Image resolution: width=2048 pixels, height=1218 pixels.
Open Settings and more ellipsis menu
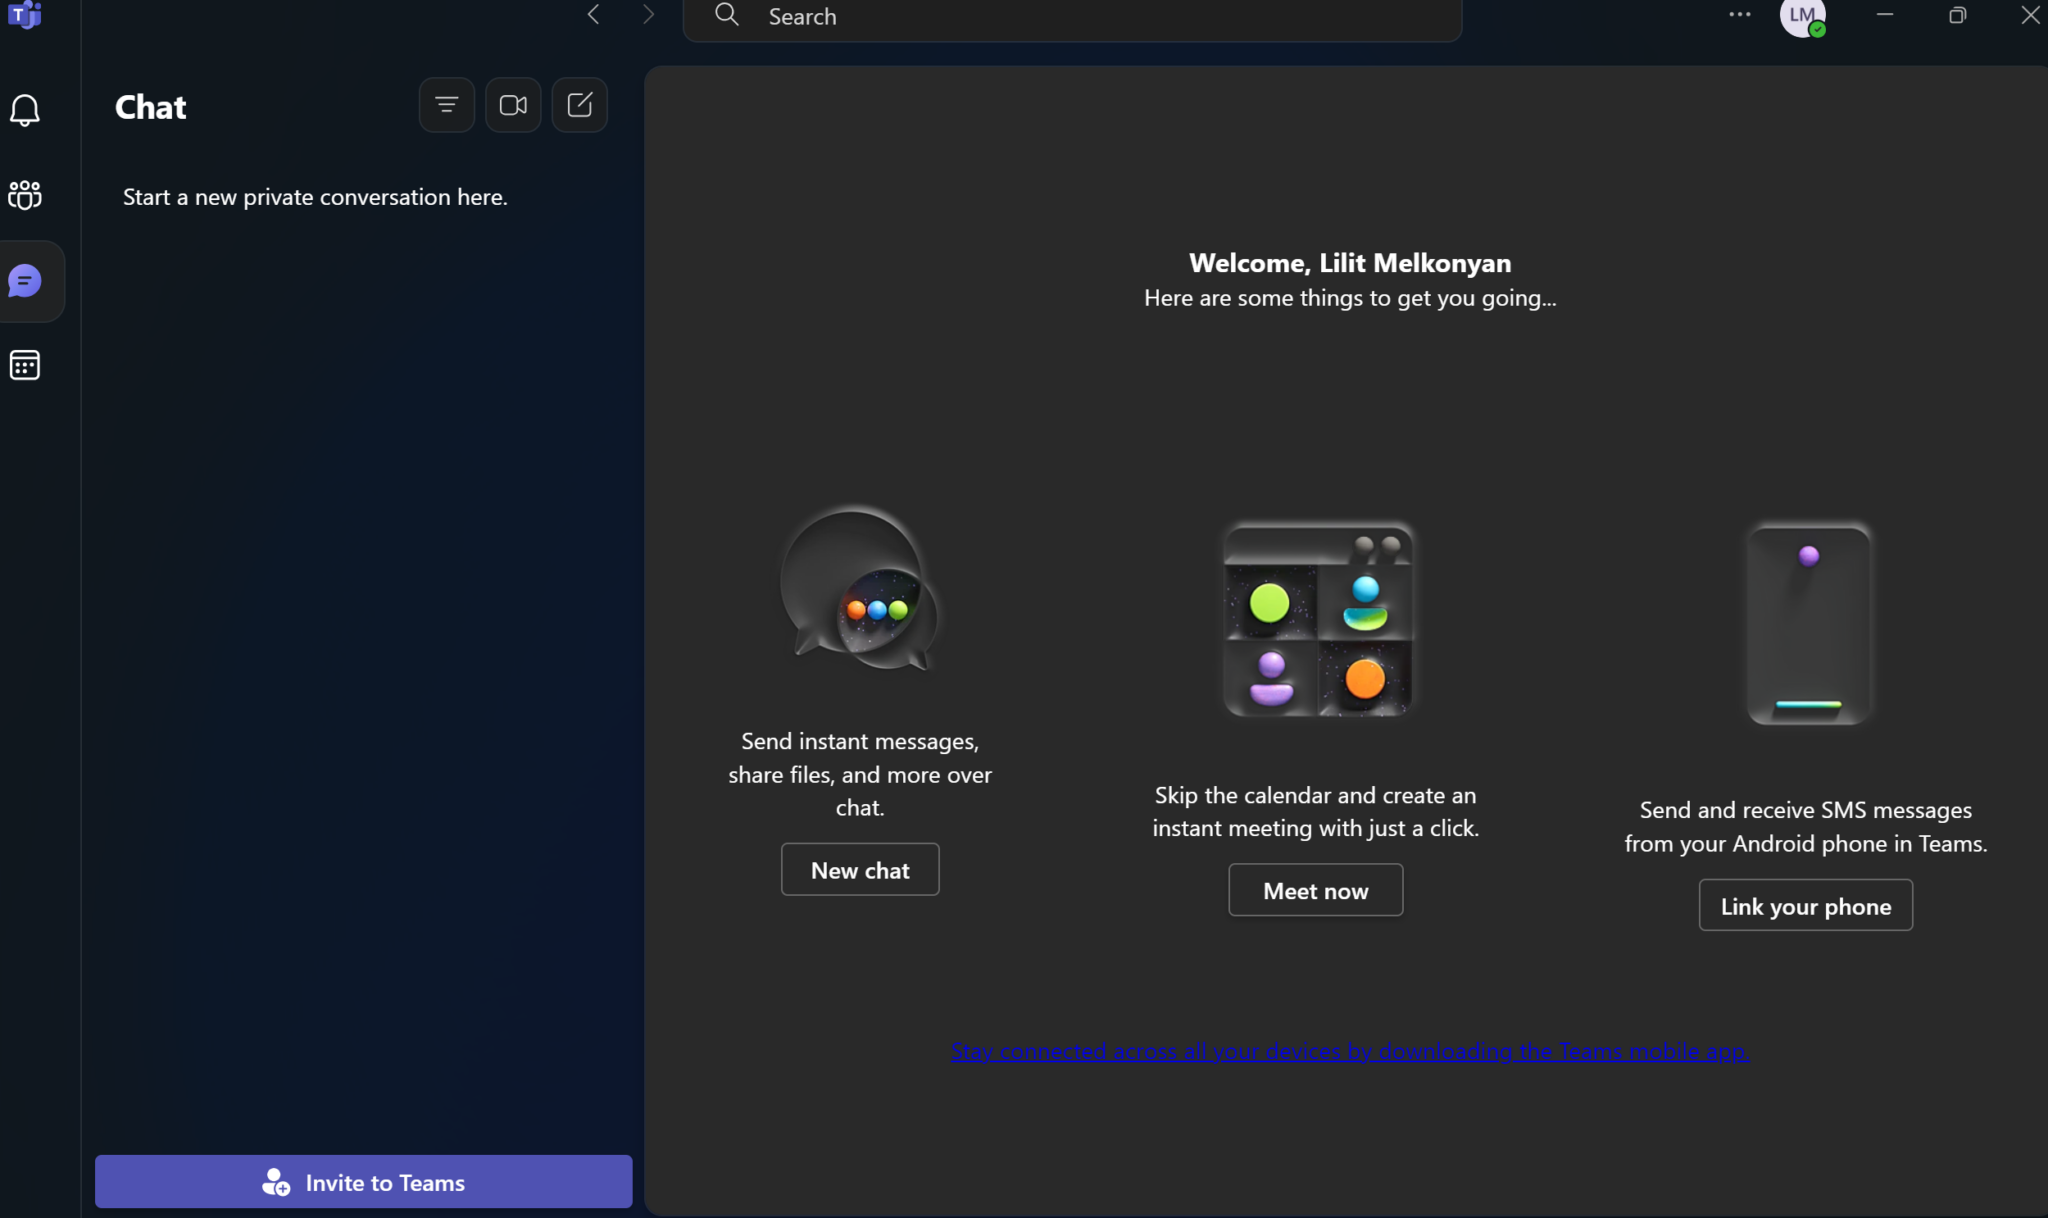tap(1740, 14)
